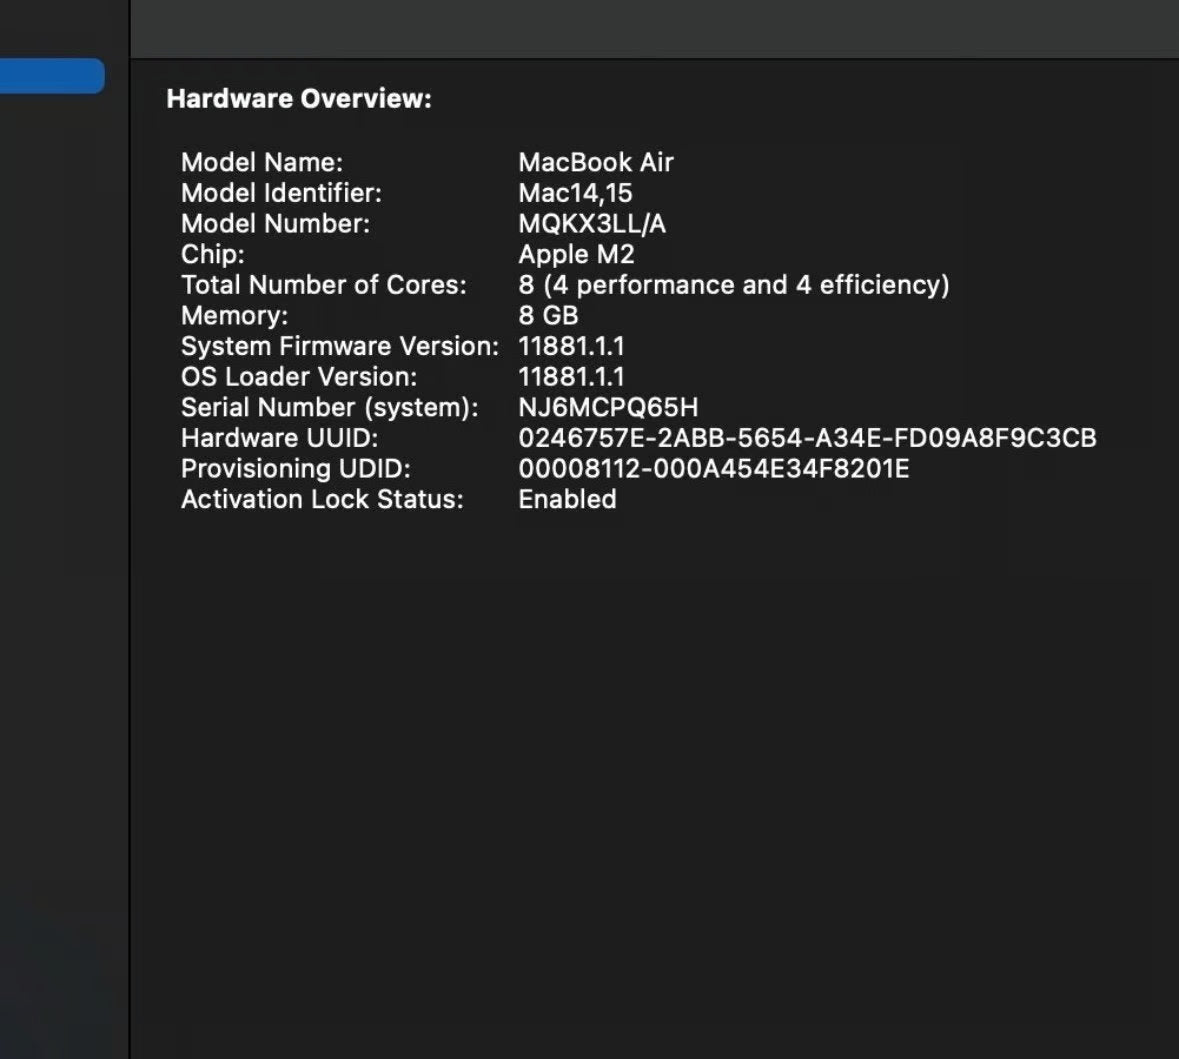Click the Chip label
The width and height of the screenshot is (1179, 1059).
[212, 254]
